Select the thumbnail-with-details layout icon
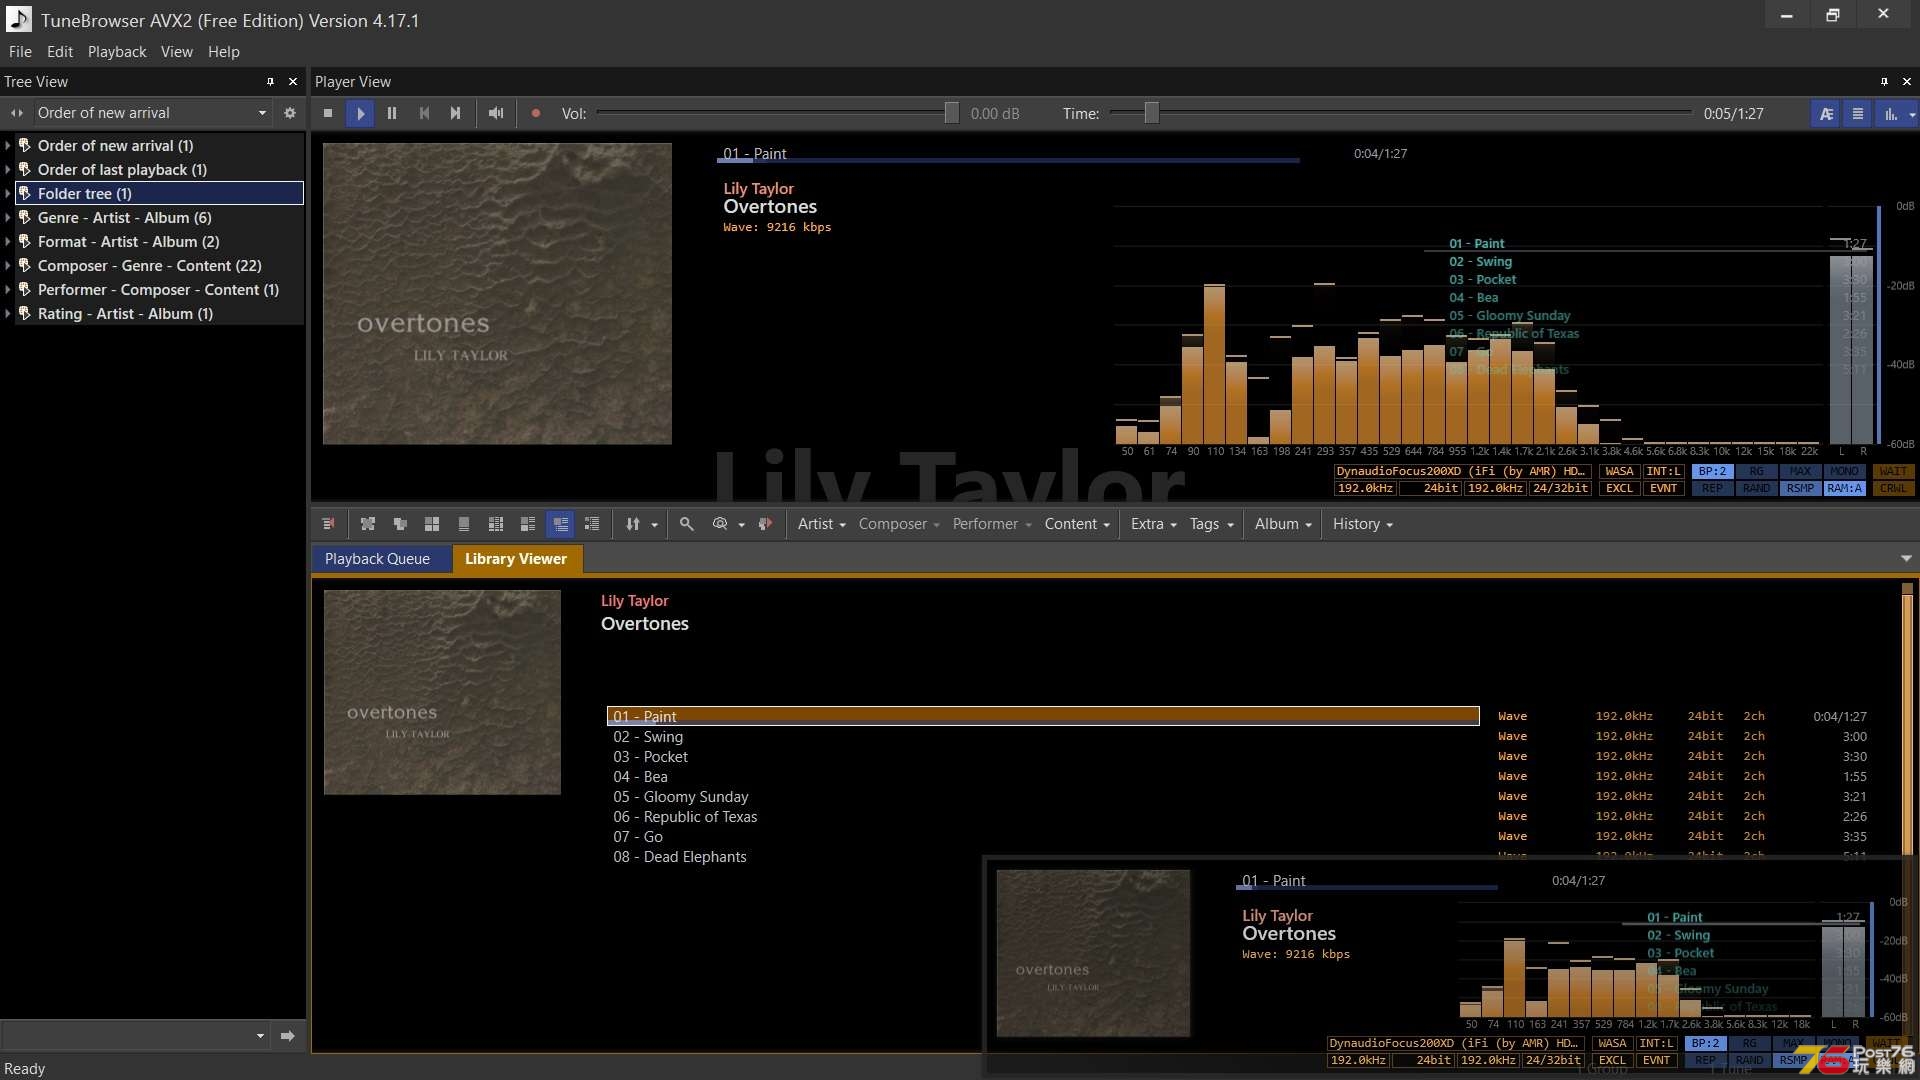The width and height of the screenshot is (1920, 1080). [528, 524]
